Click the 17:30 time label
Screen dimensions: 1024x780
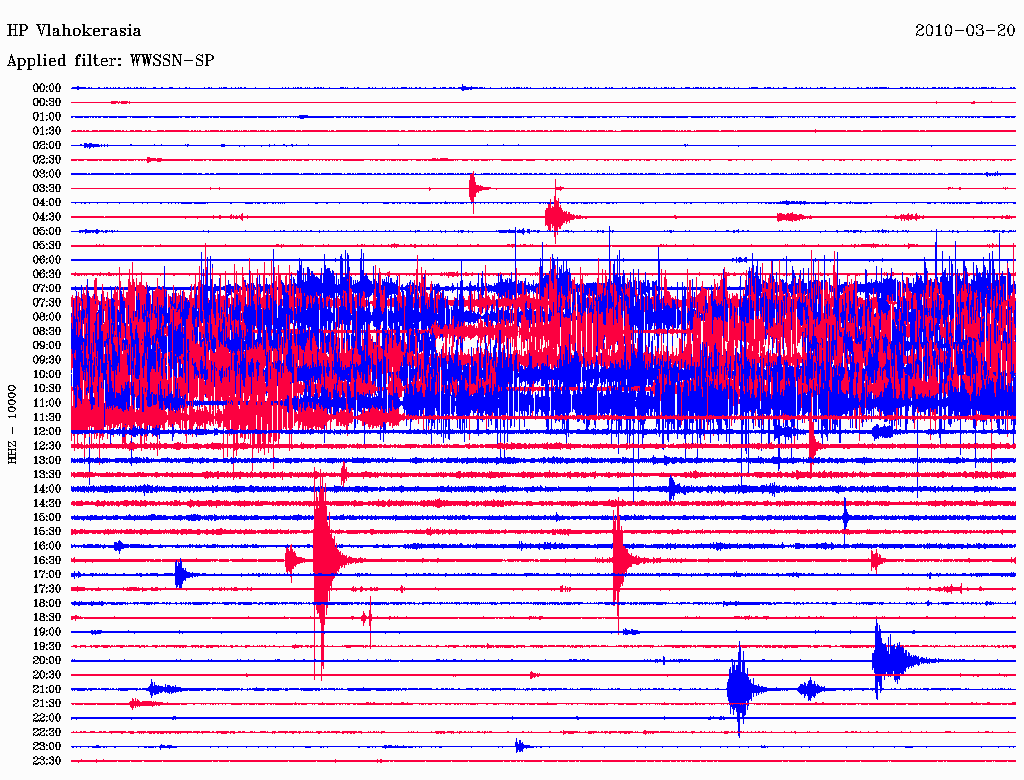(x=47, y=589)
